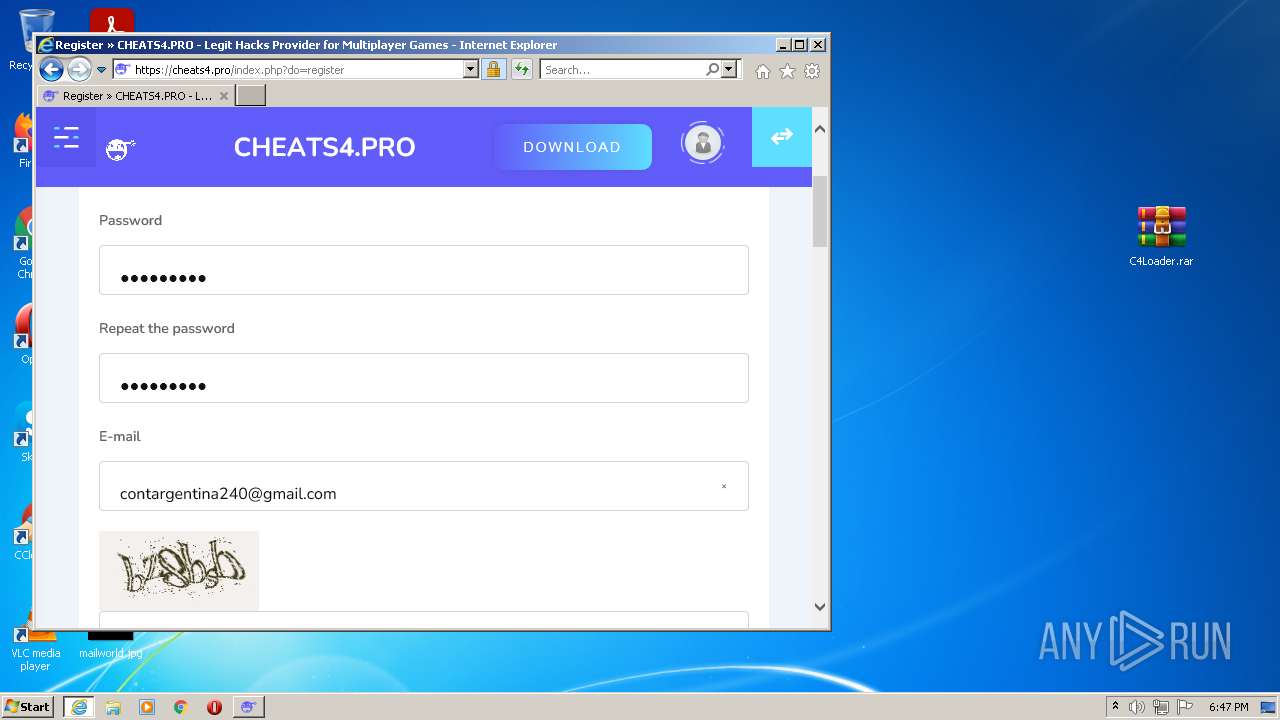Click the 6:47 PM system clock
Image resolution: width=1280 pixels, height=720 pixels.
[x=1228, y=707]
